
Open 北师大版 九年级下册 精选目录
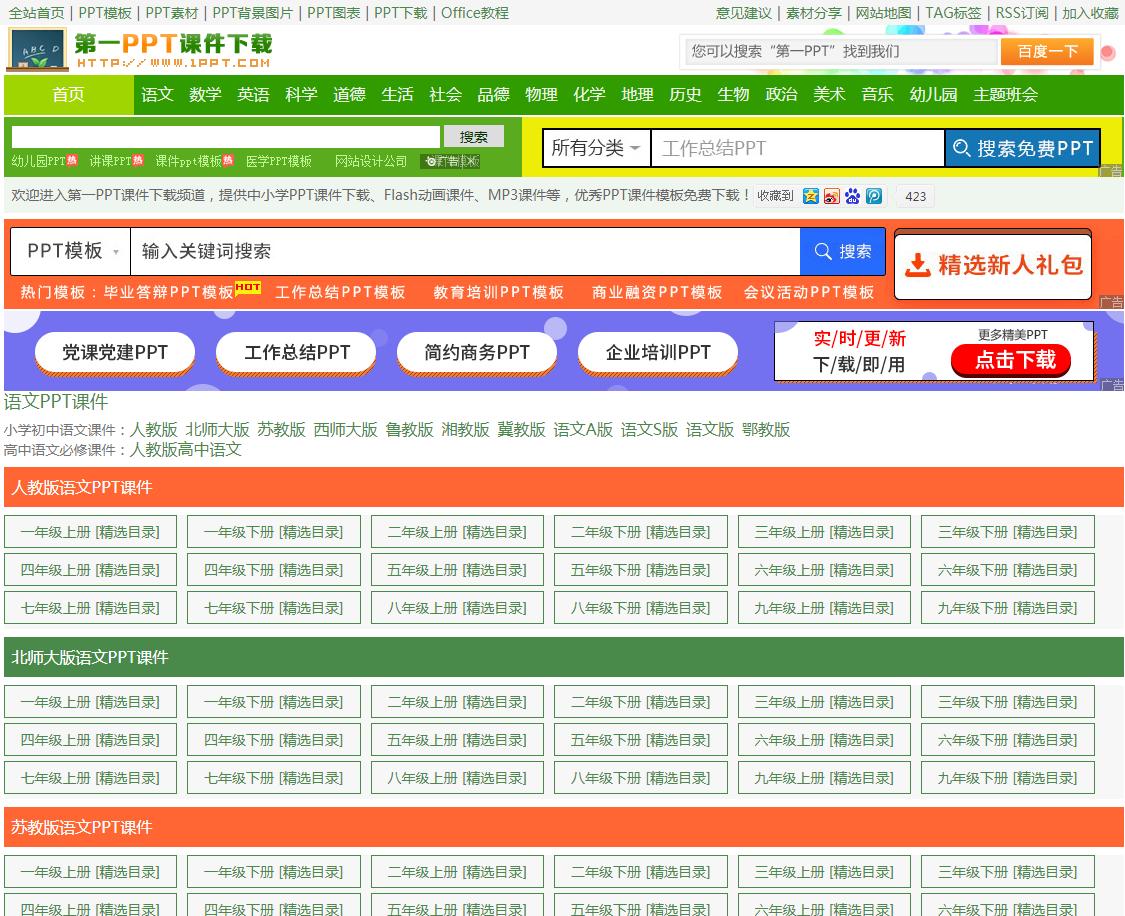1007,777
